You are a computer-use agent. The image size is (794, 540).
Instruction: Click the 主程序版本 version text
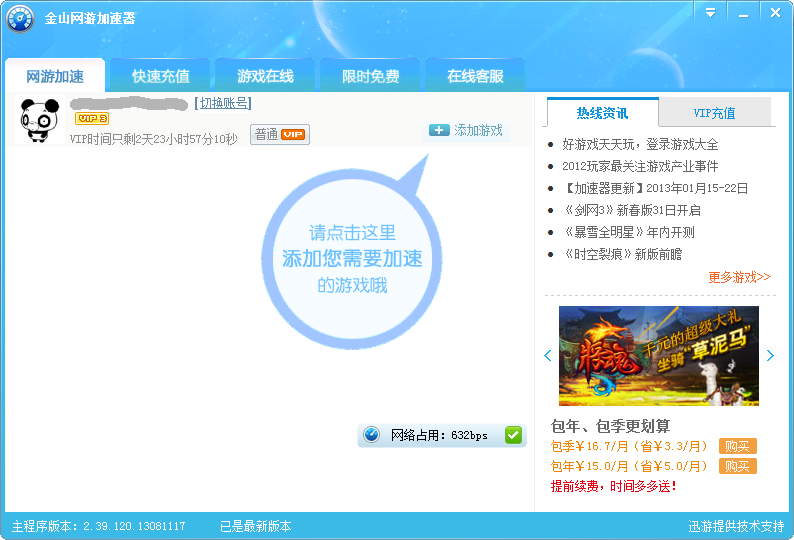[x=99, y=526]
